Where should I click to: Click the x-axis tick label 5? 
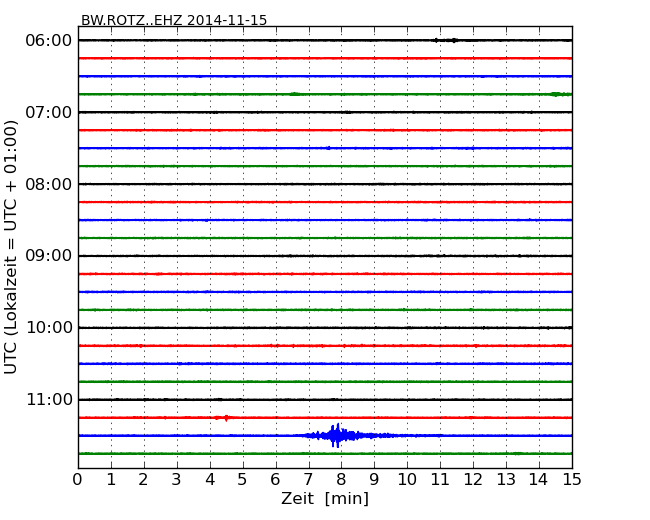pyautogui.click(x=243, y=480)
